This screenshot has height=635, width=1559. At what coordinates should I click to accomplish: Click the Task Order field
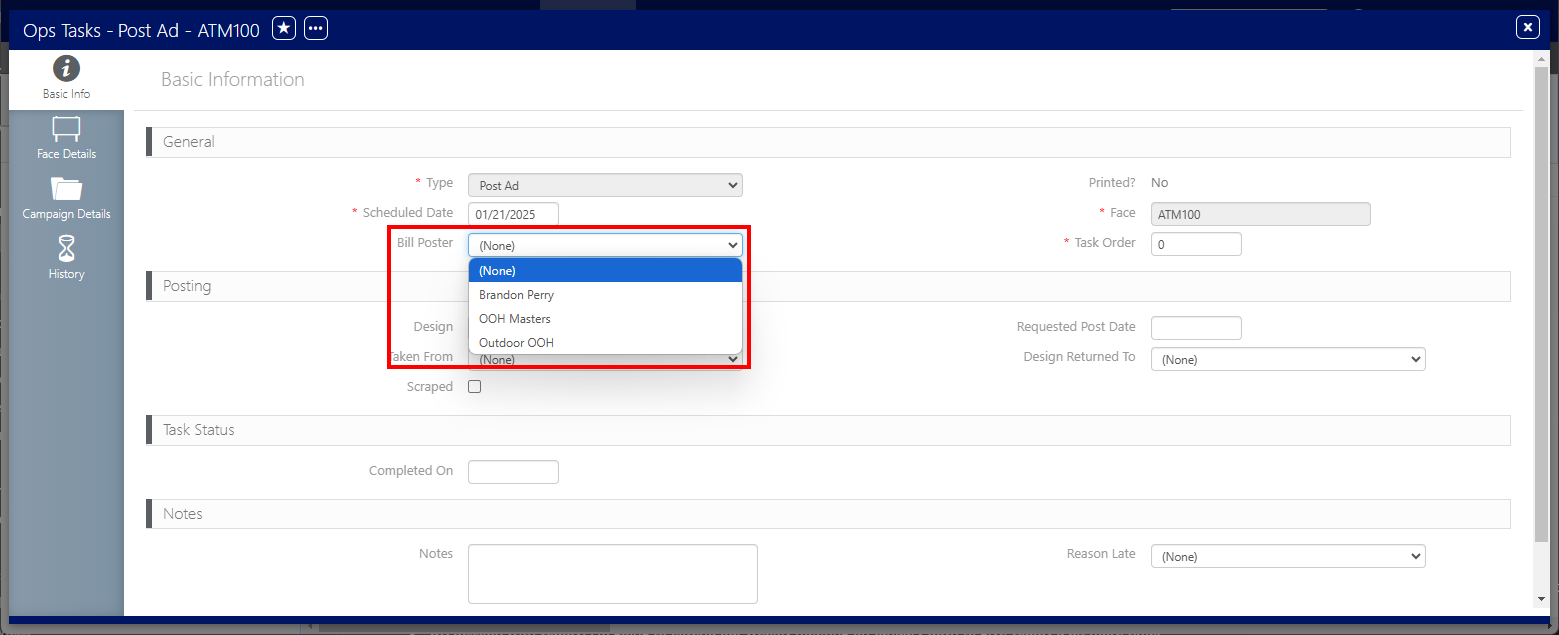click(x=1196, y=244)
